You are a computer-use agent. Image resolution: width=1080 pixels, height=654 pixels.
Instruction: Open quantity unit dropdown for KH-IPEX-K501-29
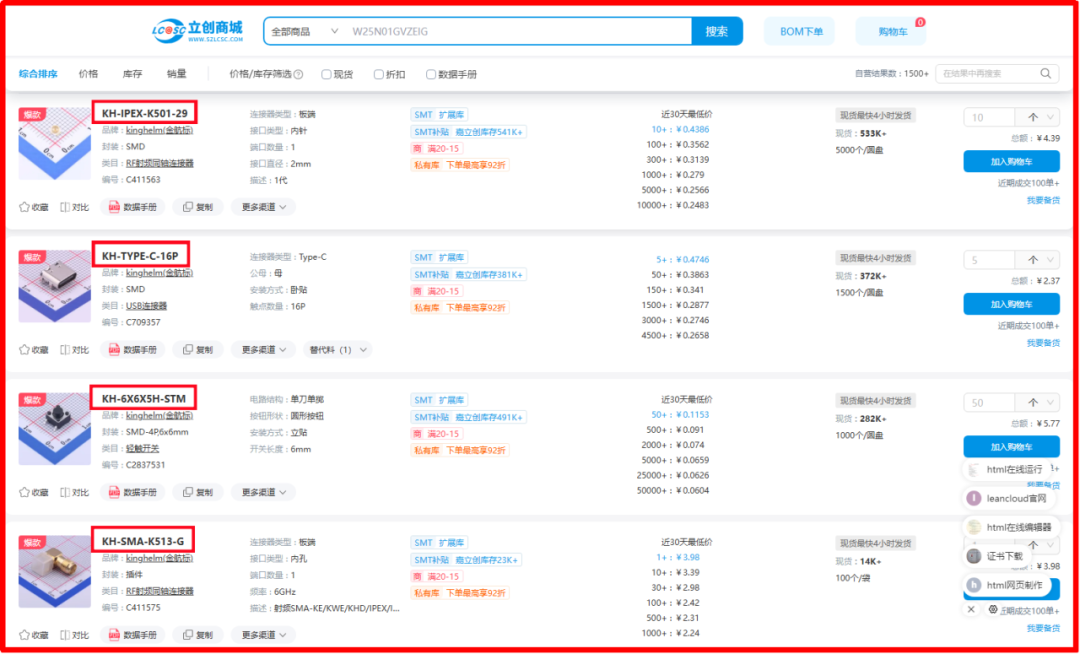pos(1037,118)
